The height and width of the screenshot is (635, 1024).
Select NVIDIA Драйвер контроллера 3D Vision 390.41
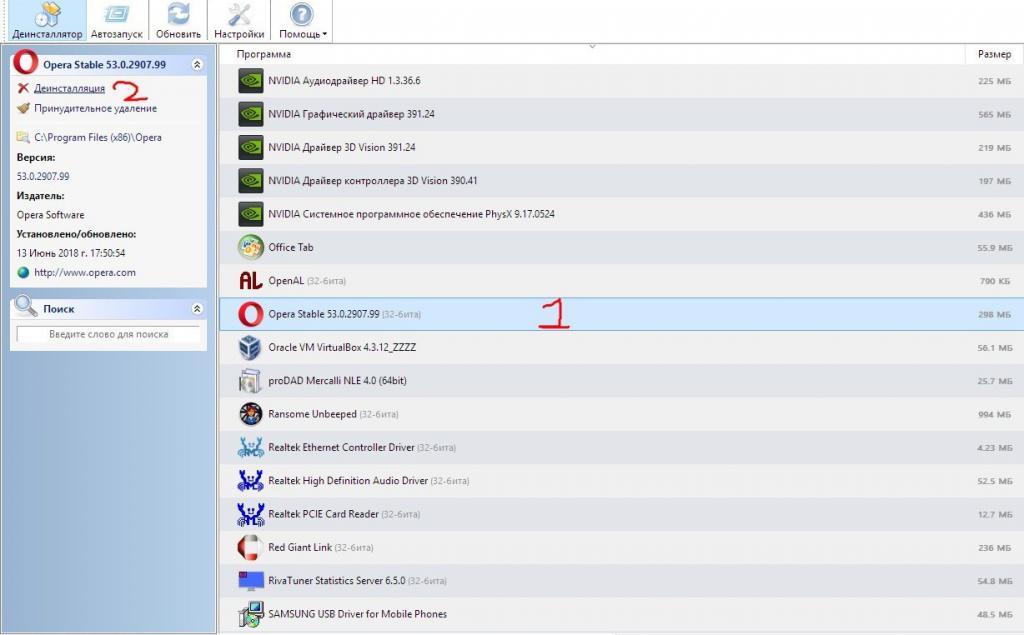tap(621, 181)
